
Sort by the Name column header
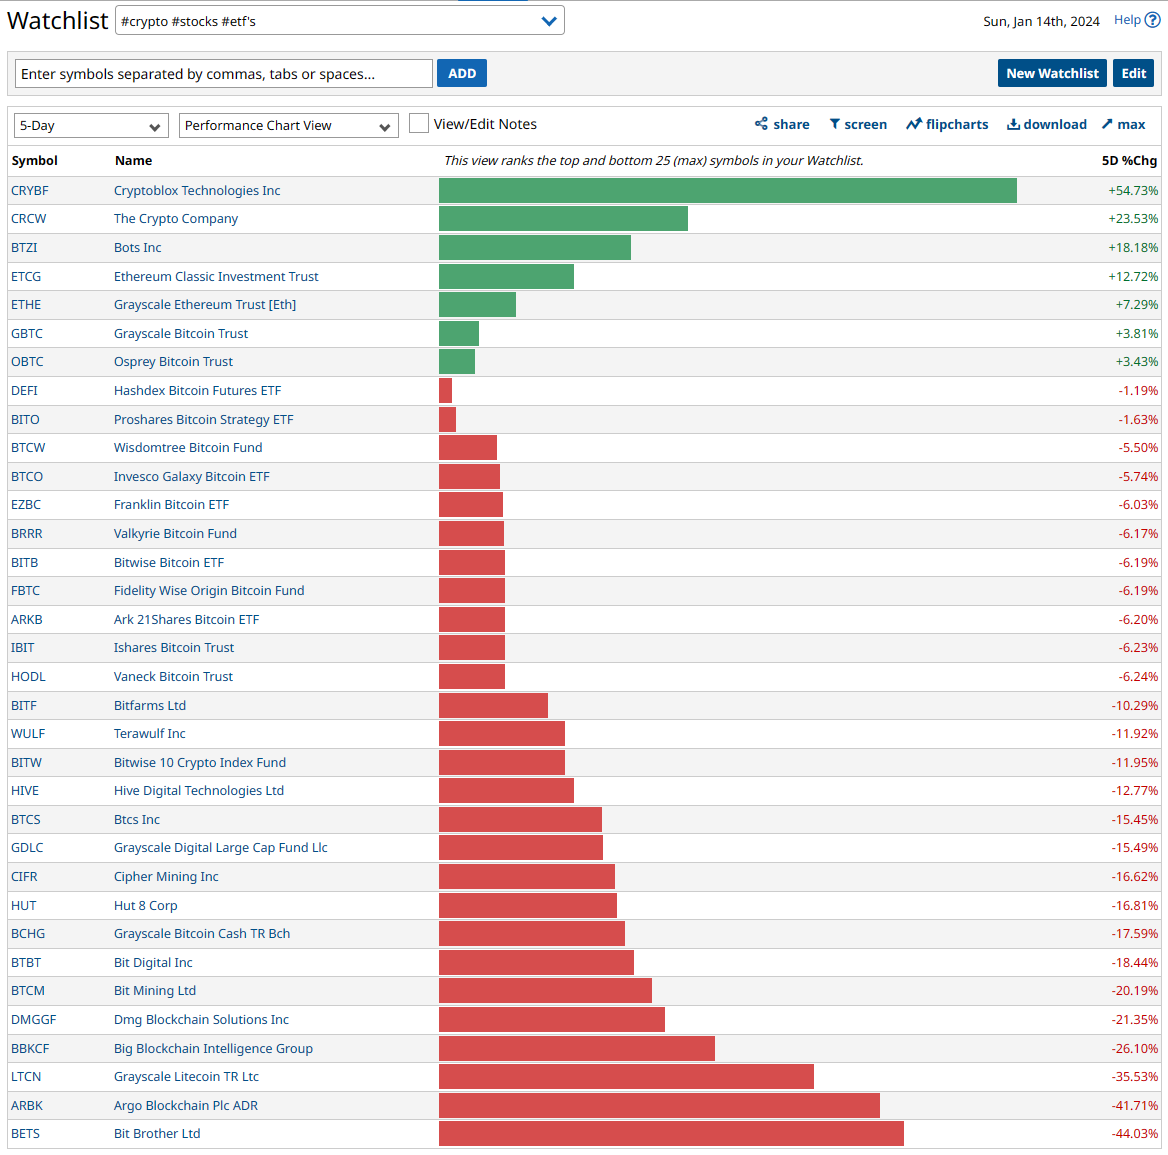(x=133, y=161)
